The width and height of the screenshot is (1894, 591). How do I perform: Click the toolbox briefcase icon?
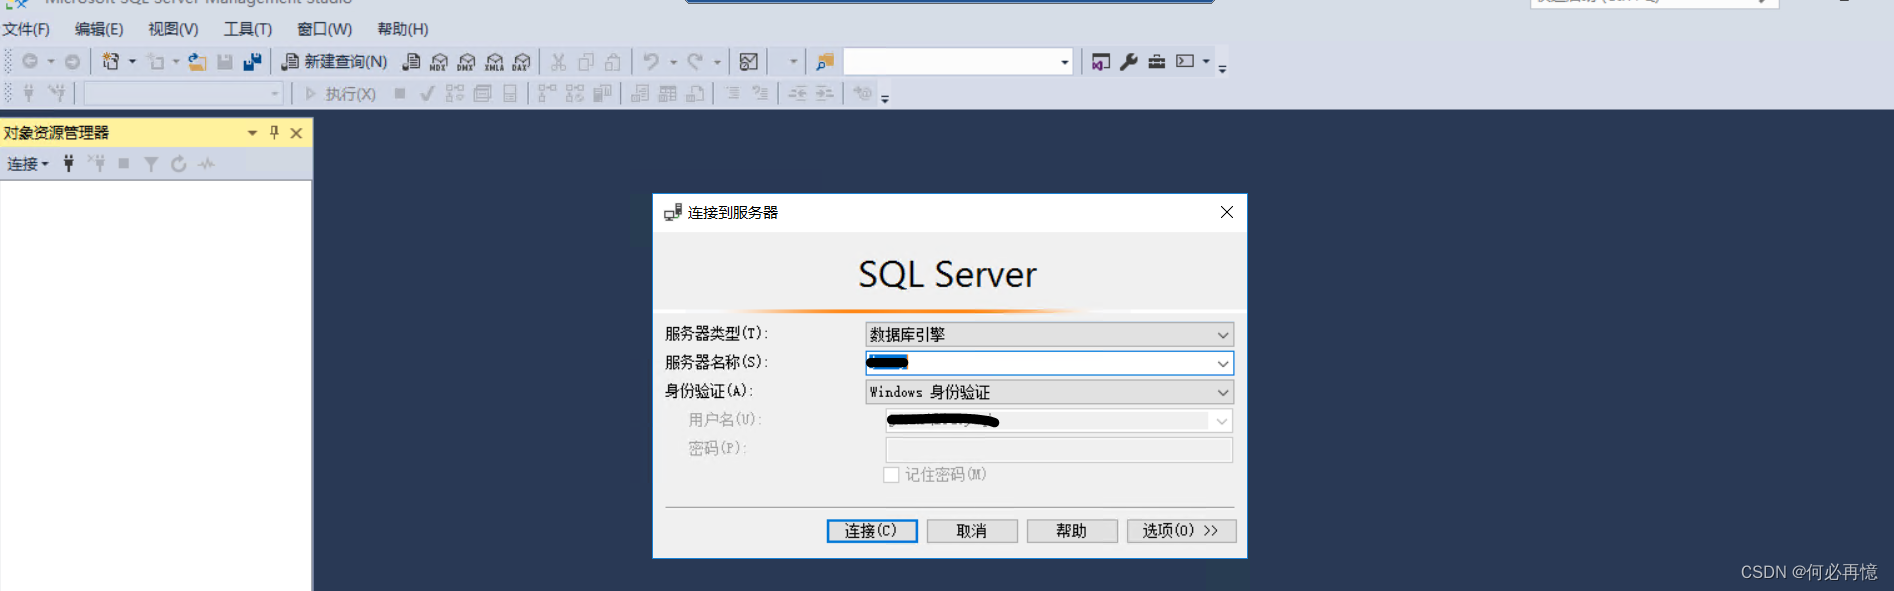(x=1157, y=62)
